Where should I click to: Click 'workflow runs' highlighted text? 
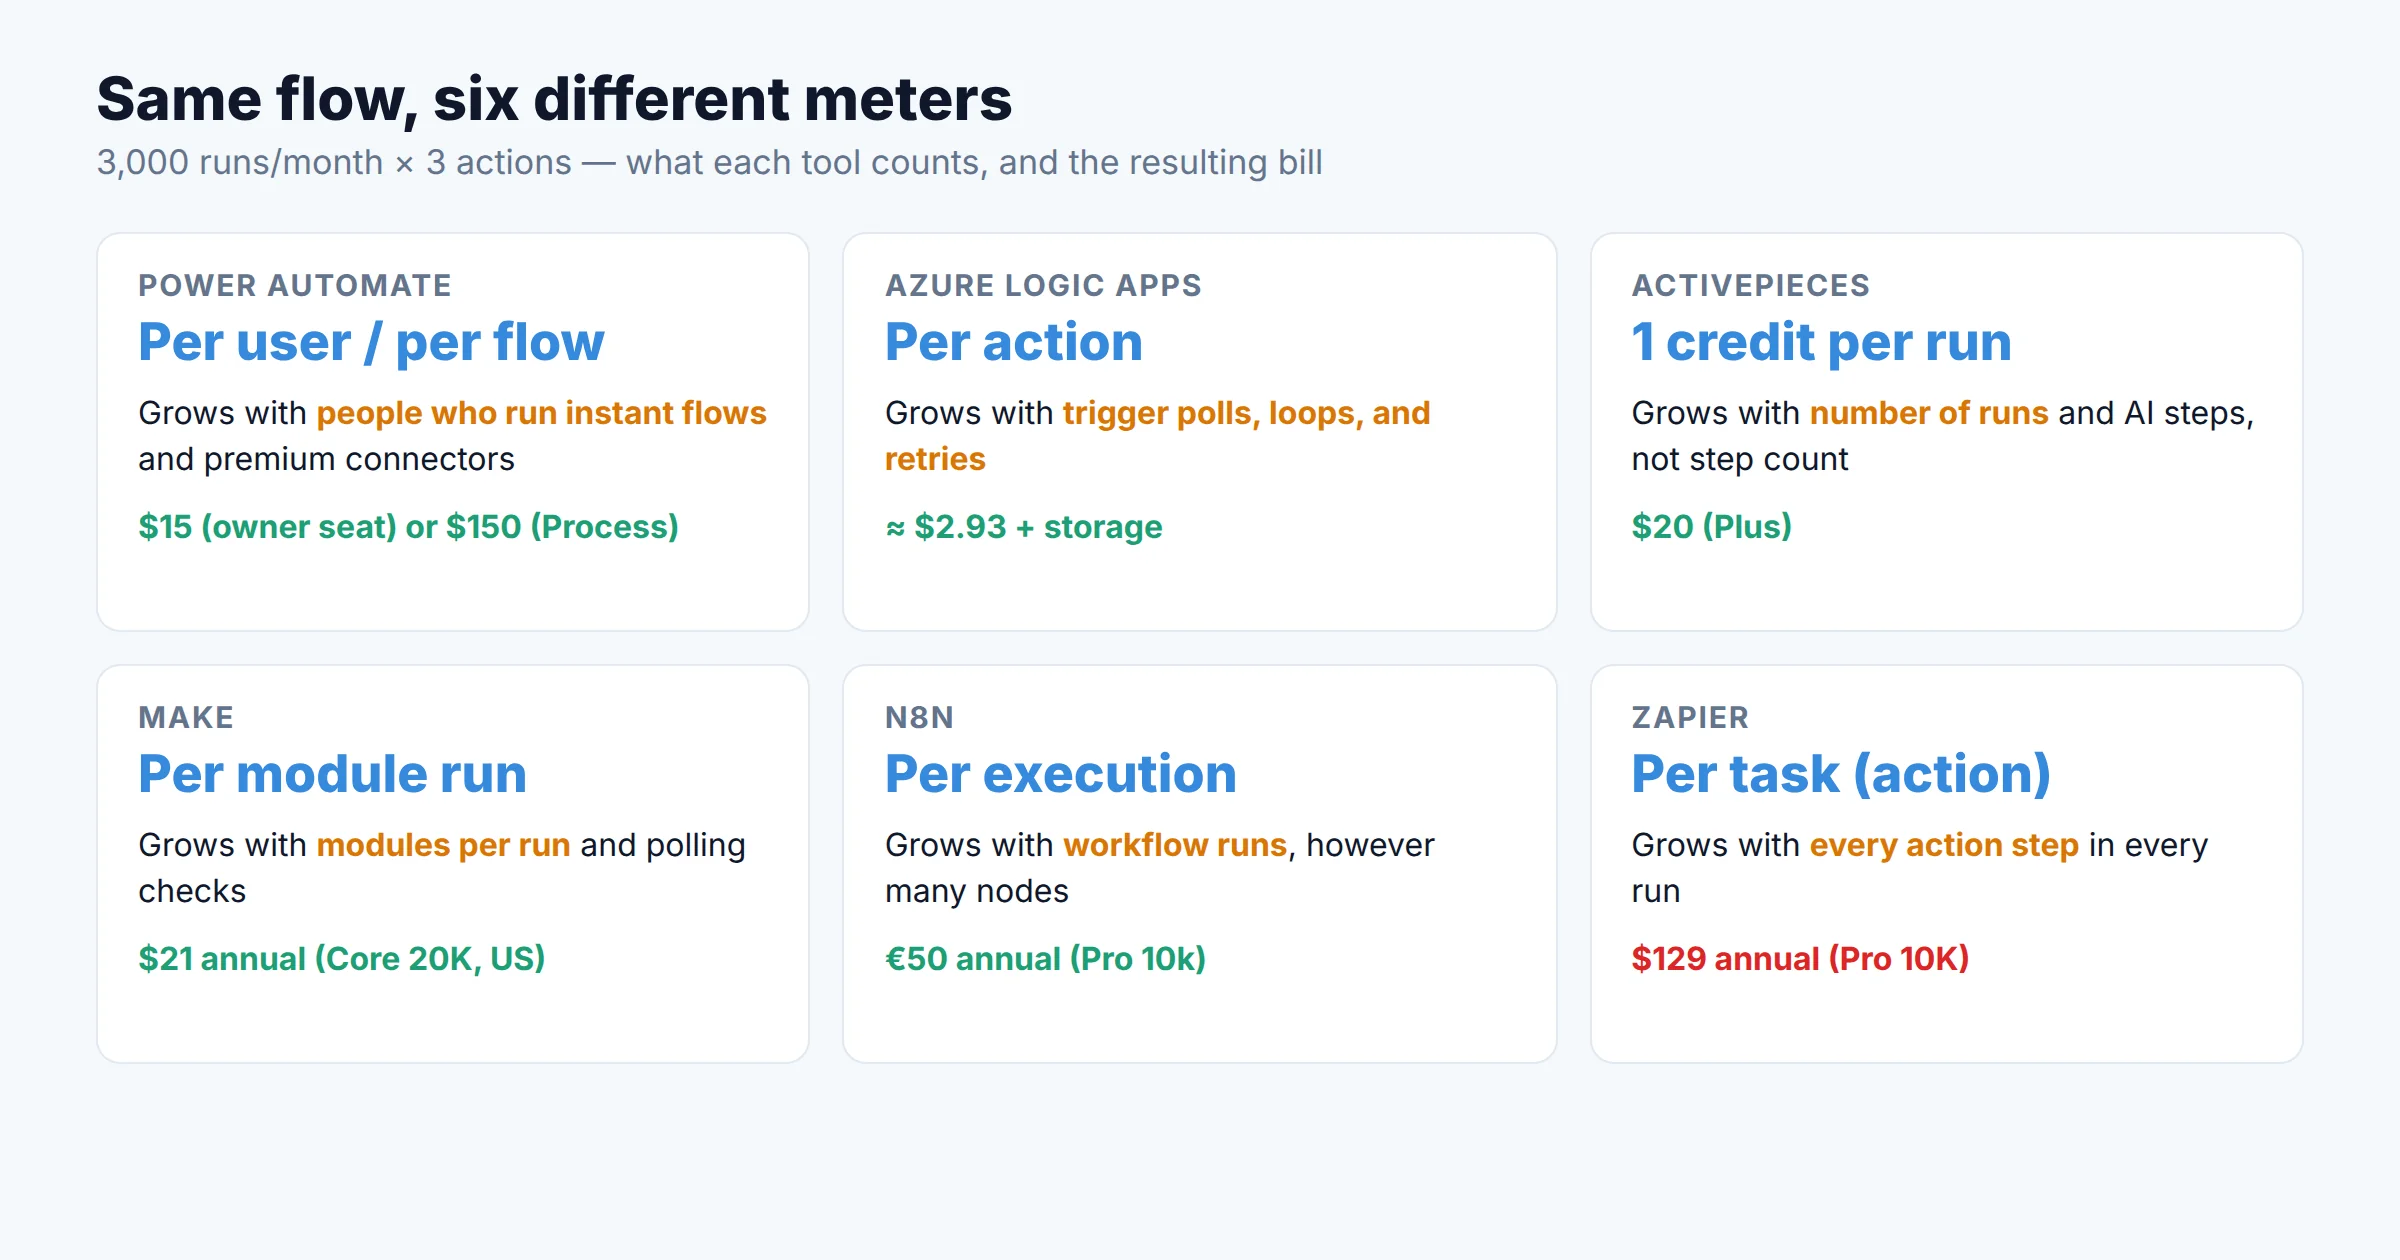click(1174, 845)
